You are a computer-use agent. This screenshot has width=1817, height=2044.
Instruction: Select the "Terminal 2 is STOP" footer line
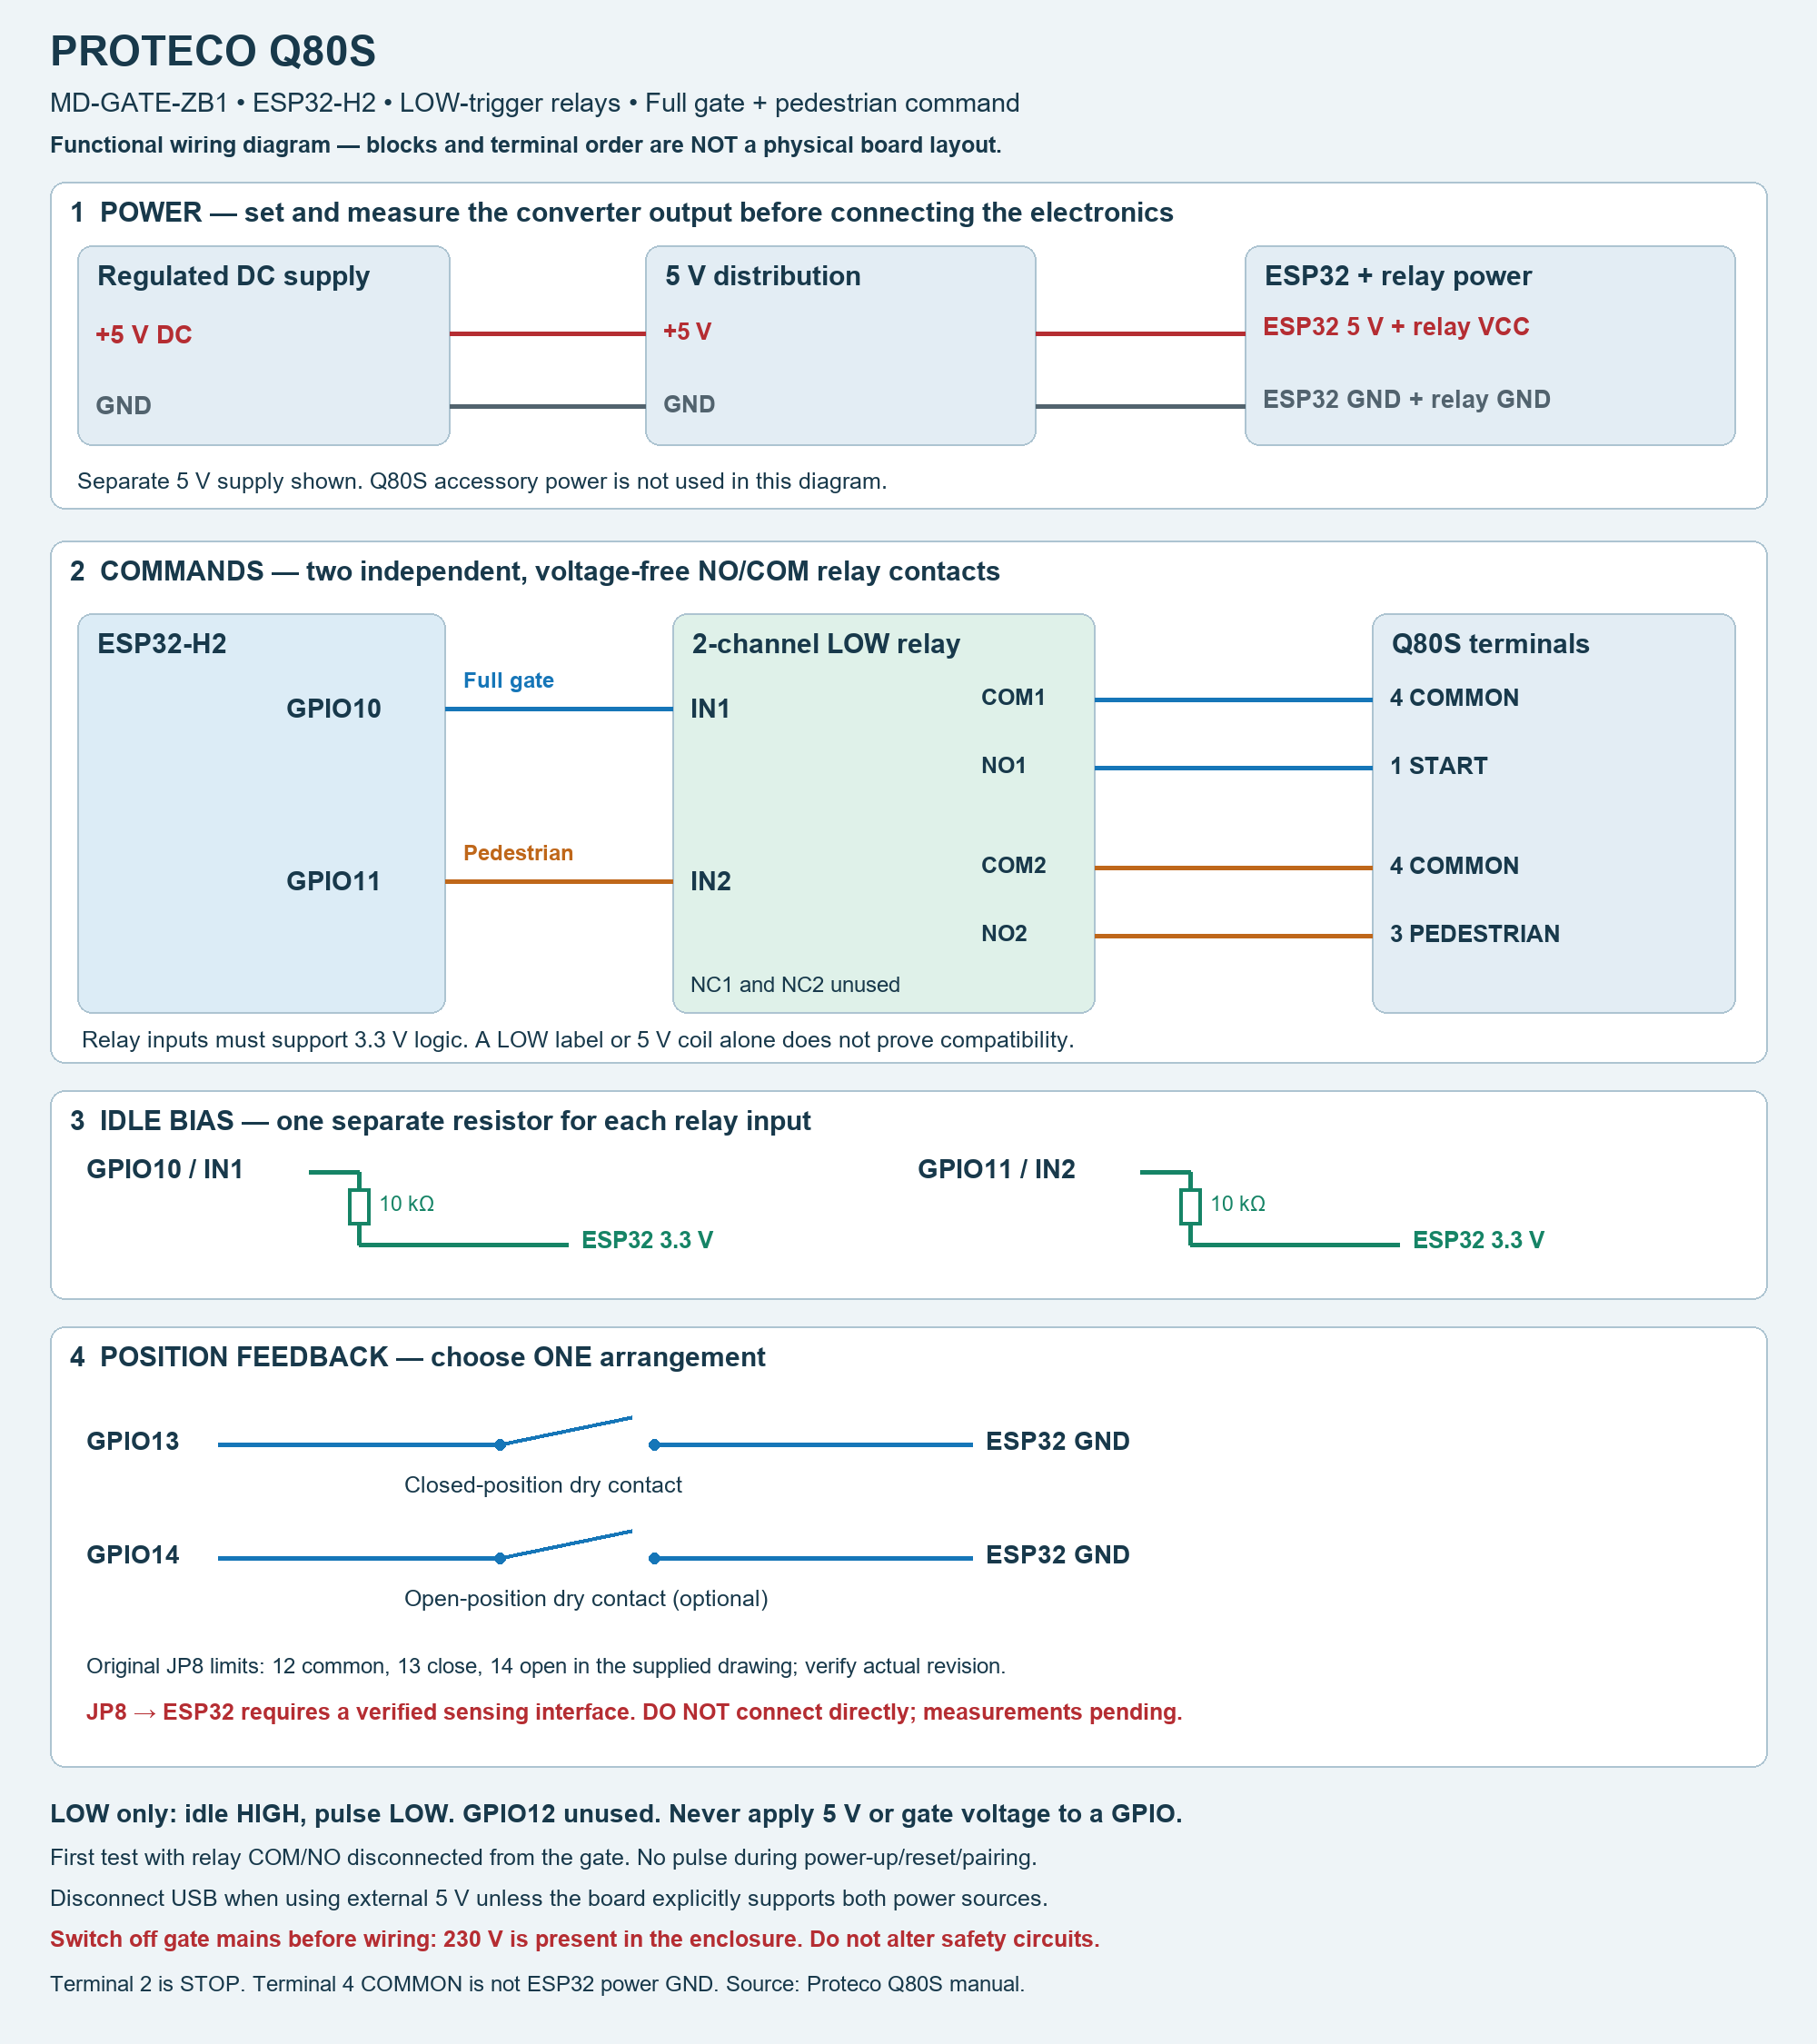pyautogui.click(x=537, y=1984)
